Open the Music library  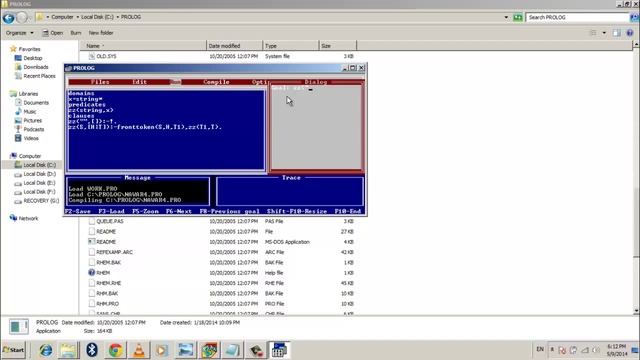click(29, 111)
